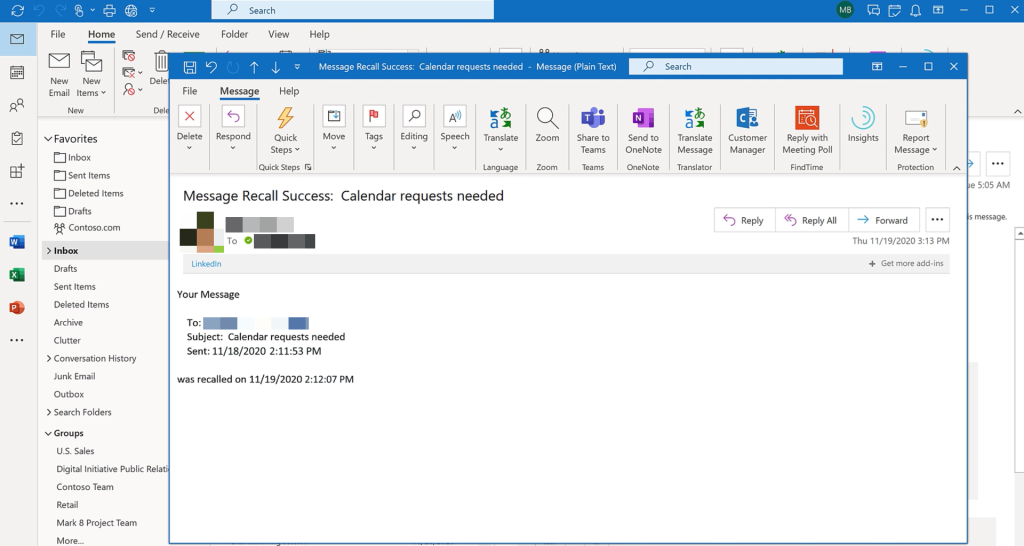Collapse the Favorites folder group
This screenshot has height=546, width=1024.
(x=49, y=139)
